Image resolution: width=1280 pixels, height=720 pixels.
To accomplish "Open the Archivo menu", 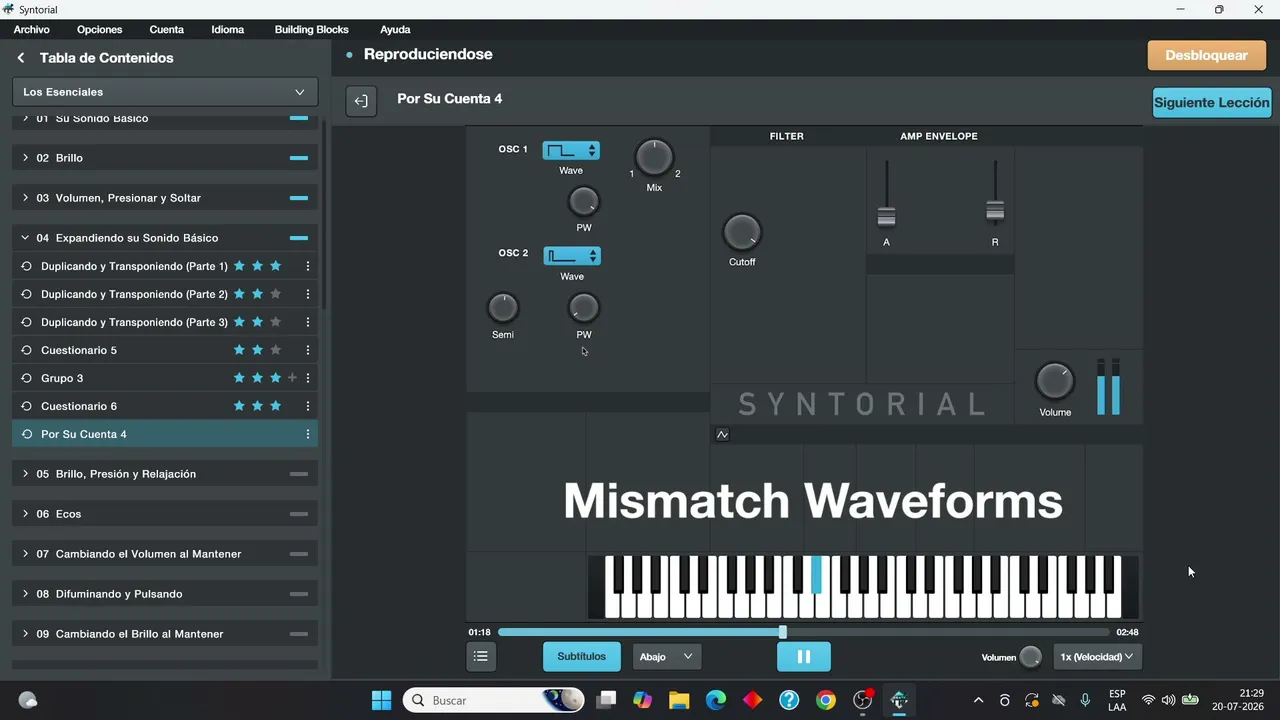I will tap(31, 30).
